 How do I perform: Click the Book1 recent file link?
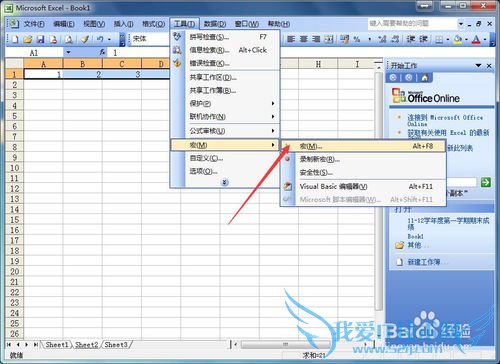pyautogui.click(x=415, y=236)
